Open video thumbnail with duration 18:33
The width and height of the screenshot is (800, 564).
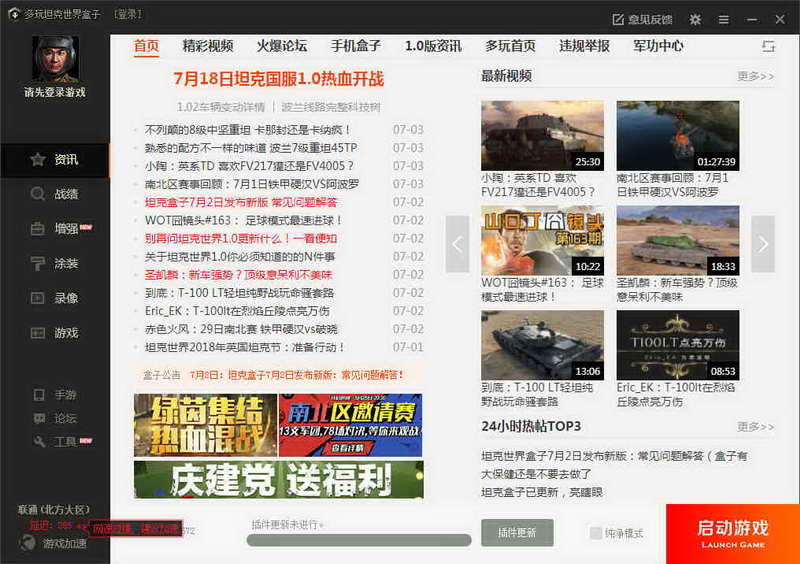[x=678, y=240]
